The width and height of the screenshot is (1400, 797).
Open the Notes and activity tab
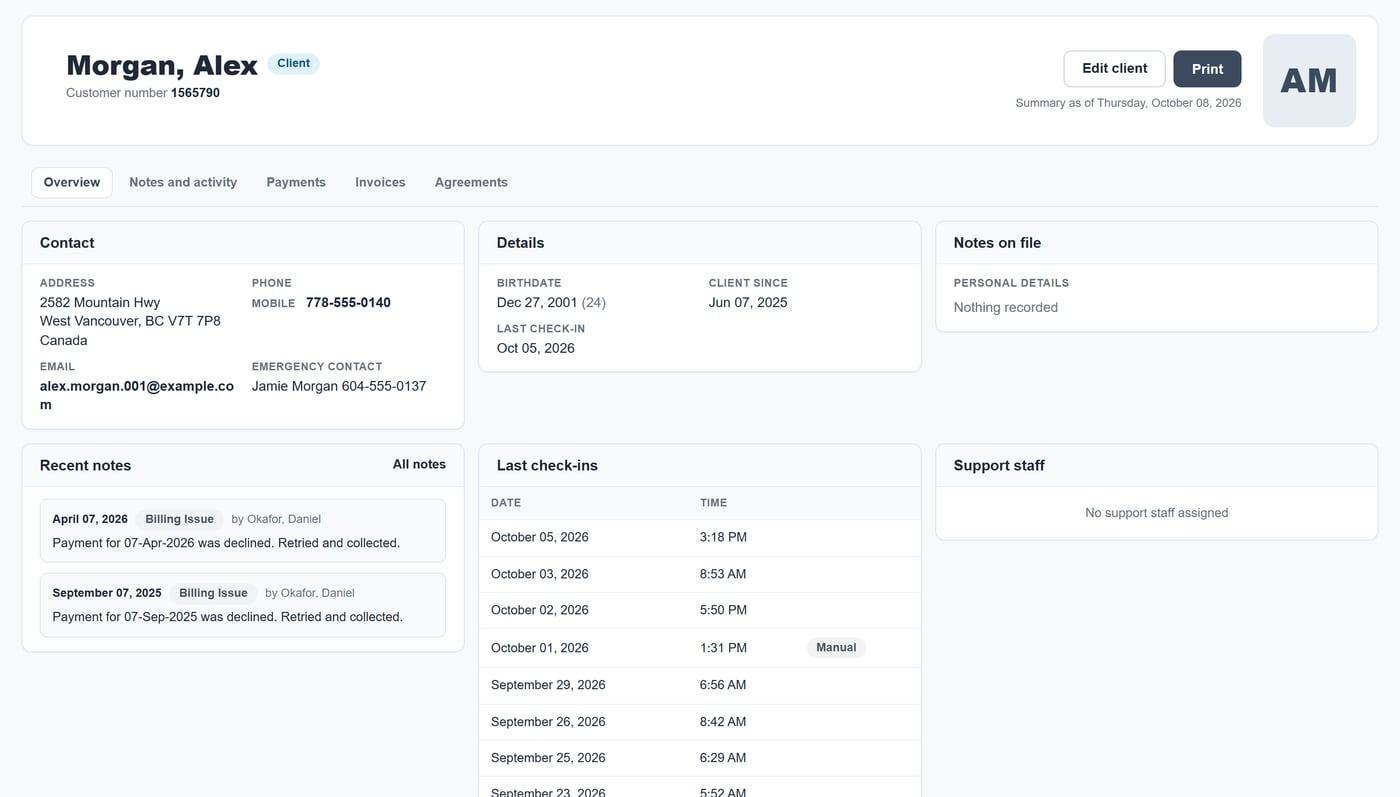(x=183, y=182)
